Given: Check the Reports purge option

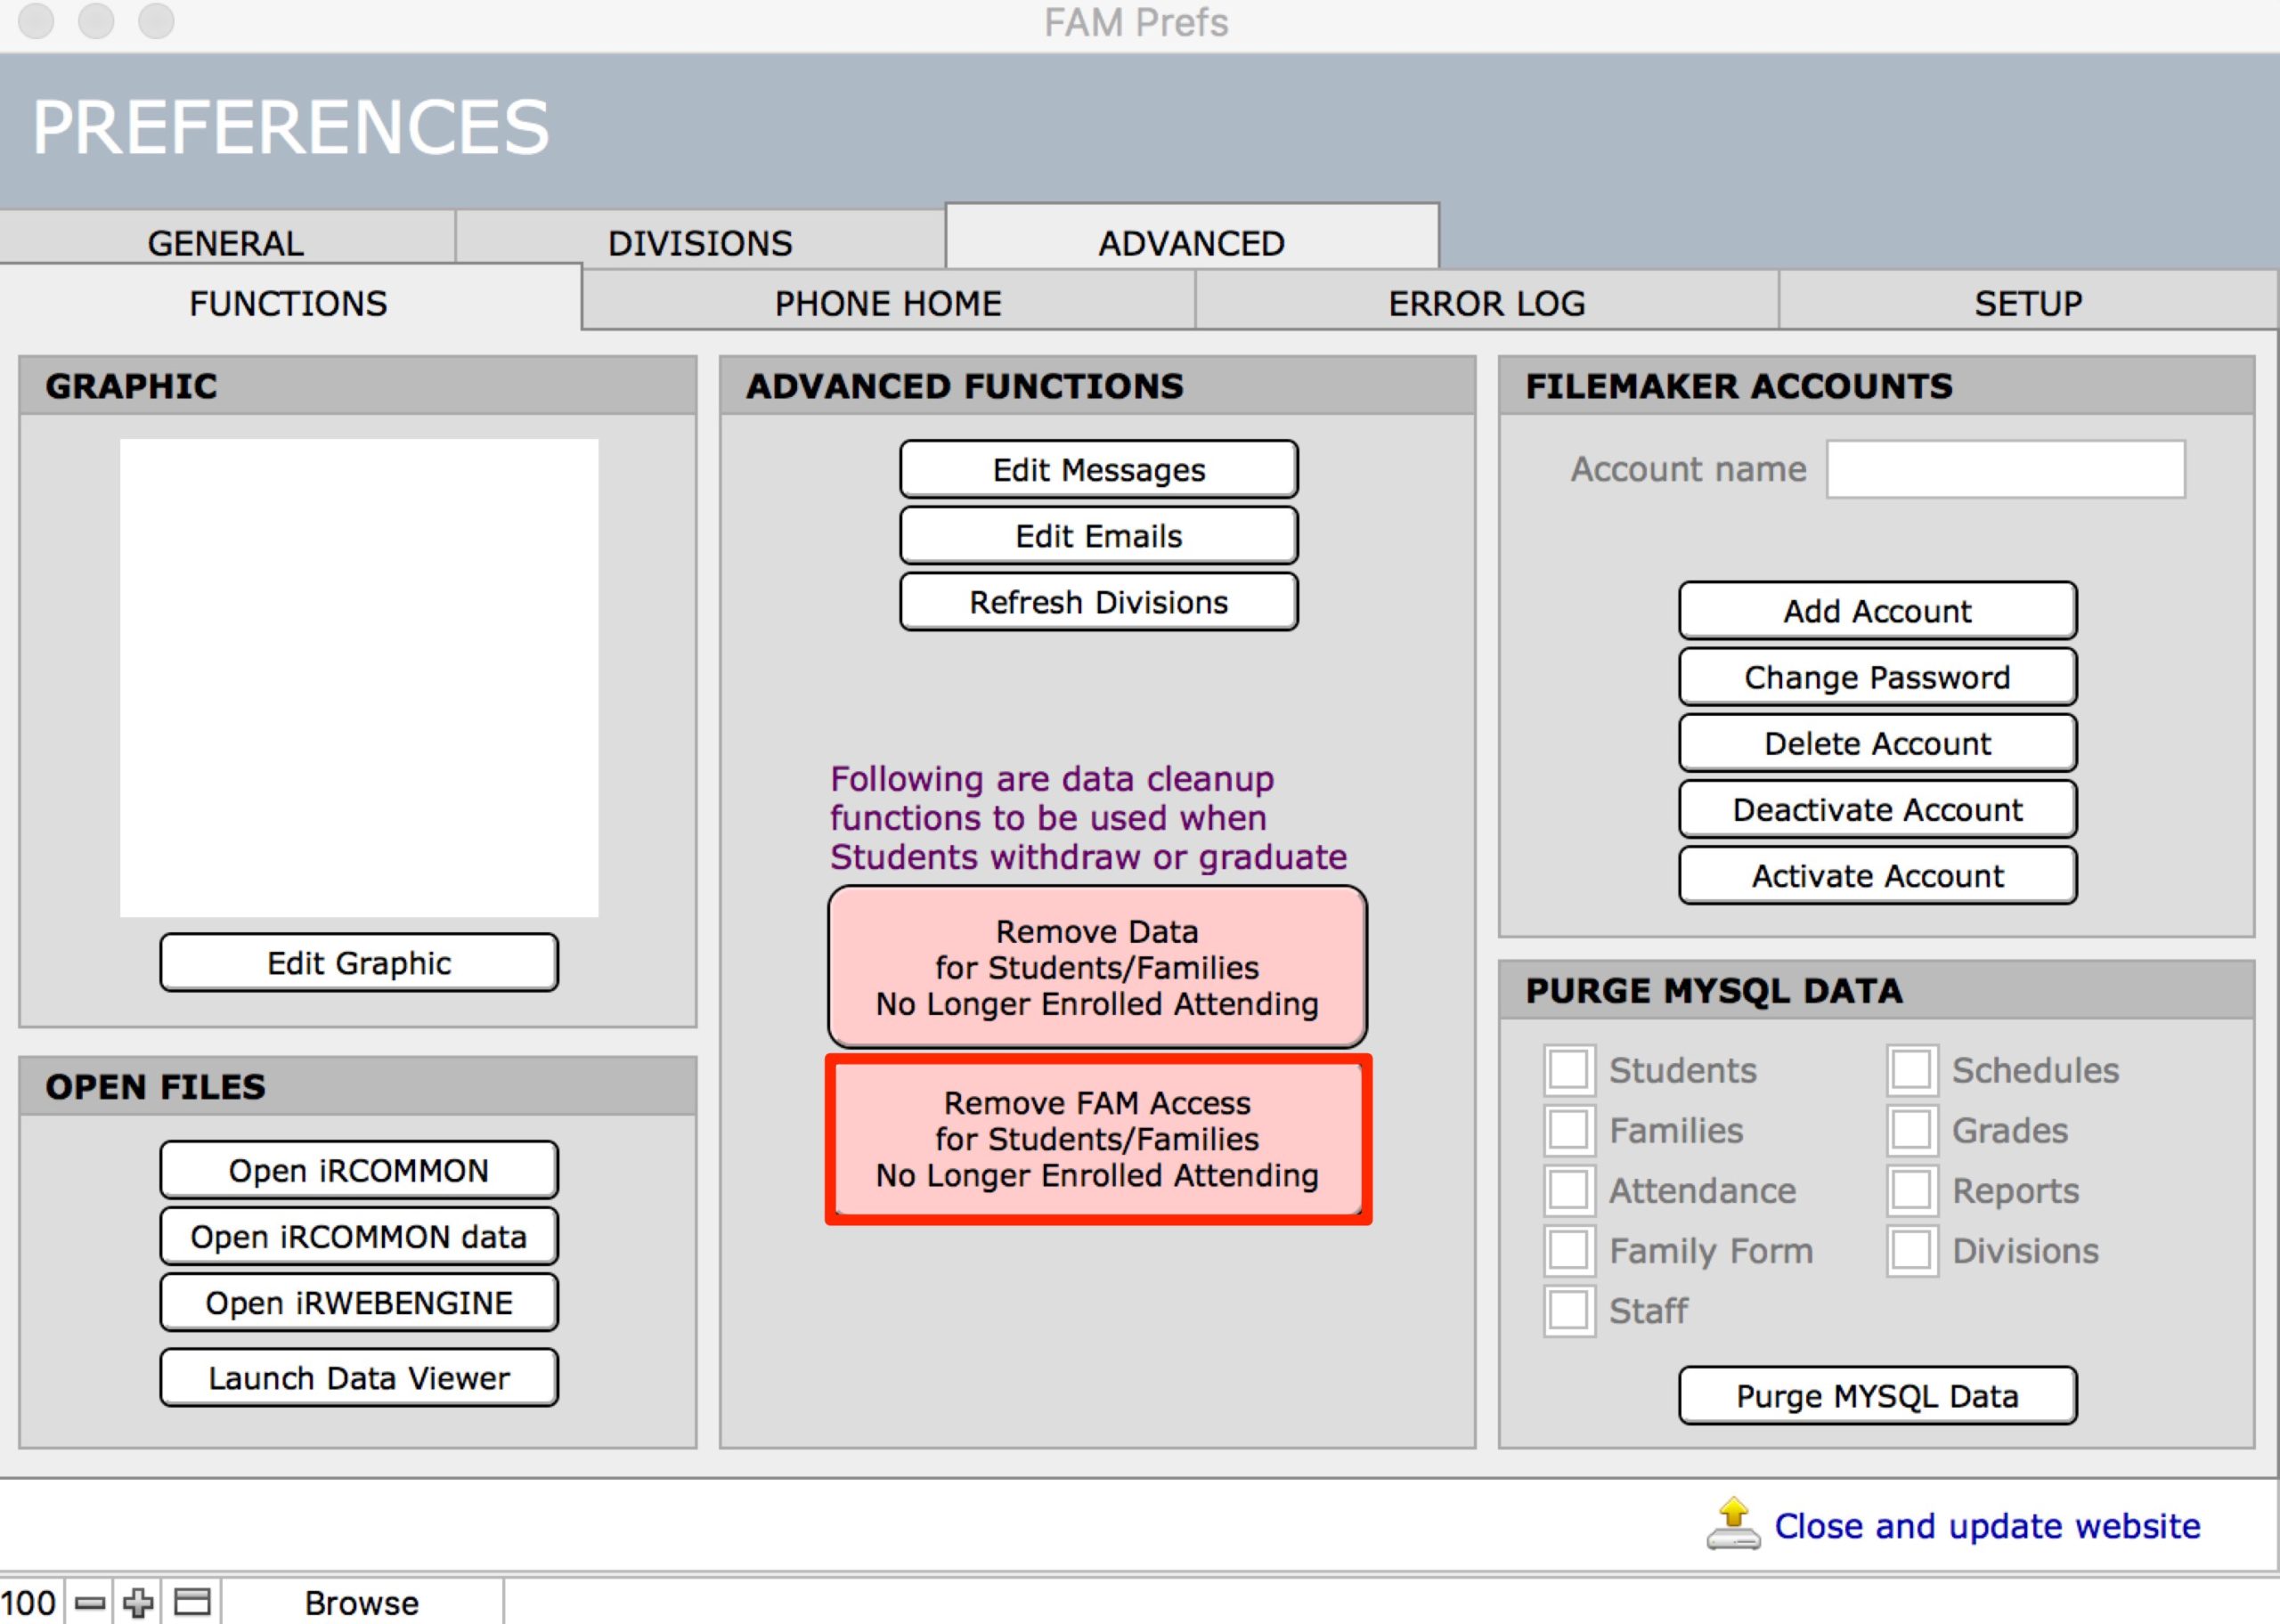Looking at the screenshot, I should (x=1911, y=1190).
